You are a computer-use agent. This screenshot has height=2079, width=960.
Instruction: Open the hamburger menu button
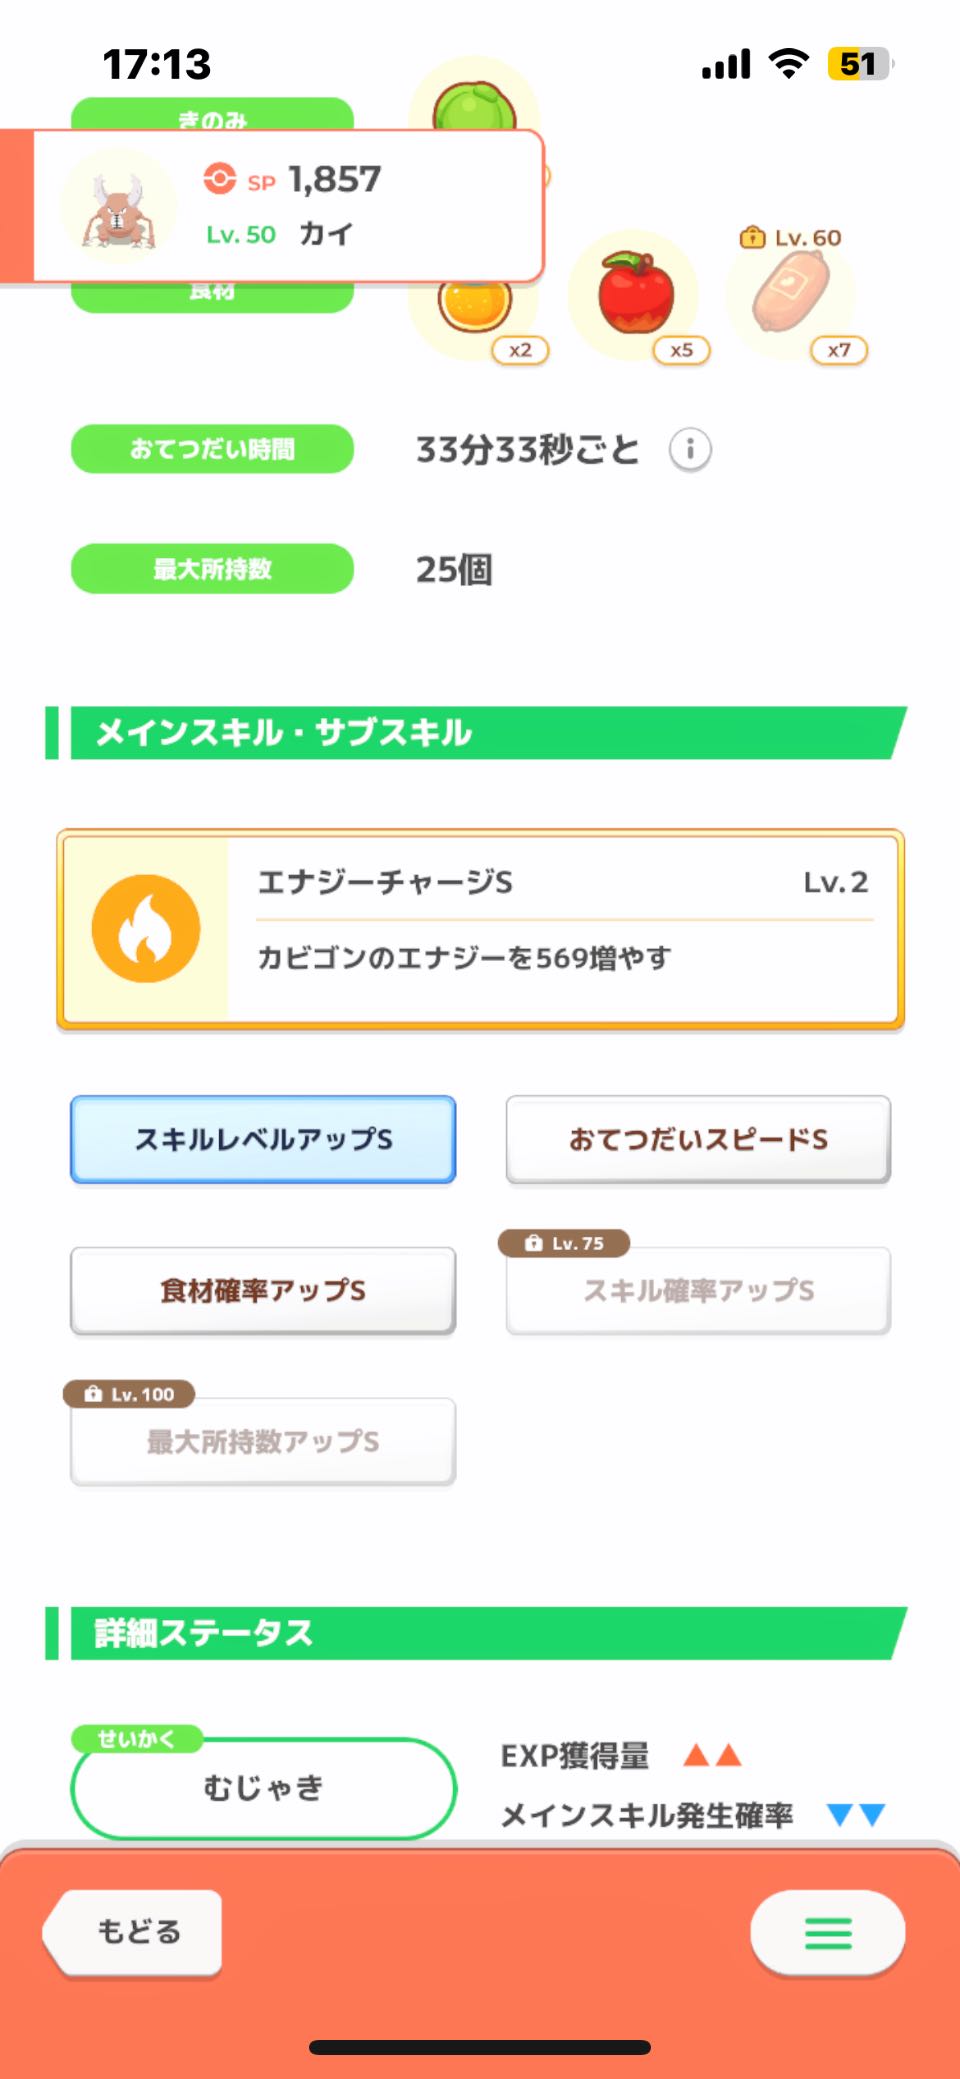point(828,1933)
